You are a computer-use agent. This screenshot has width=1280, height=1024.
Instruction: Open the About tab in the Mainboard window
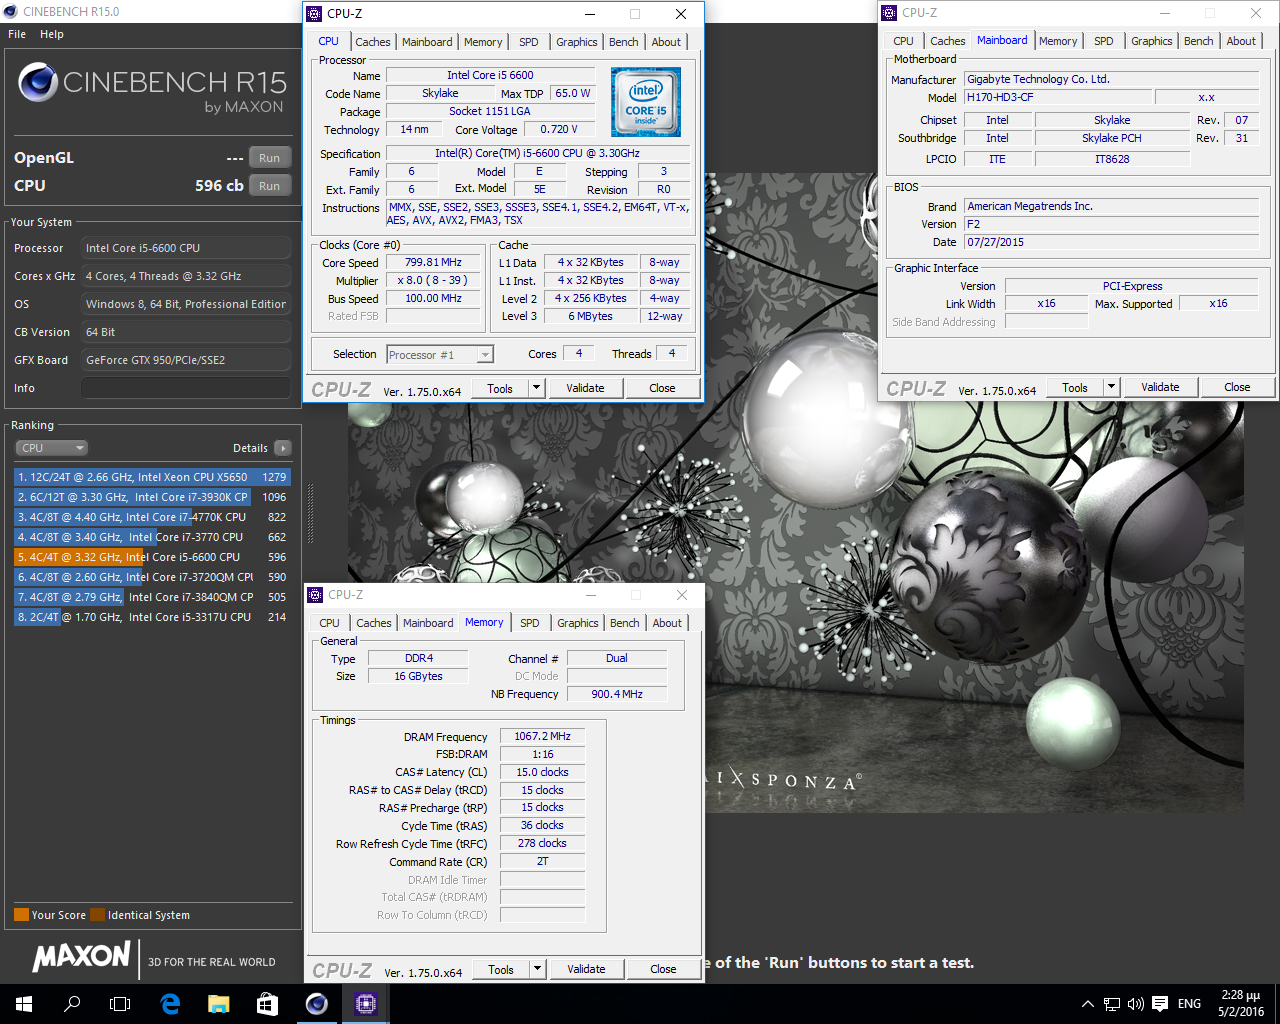[x=1241, y=41]
